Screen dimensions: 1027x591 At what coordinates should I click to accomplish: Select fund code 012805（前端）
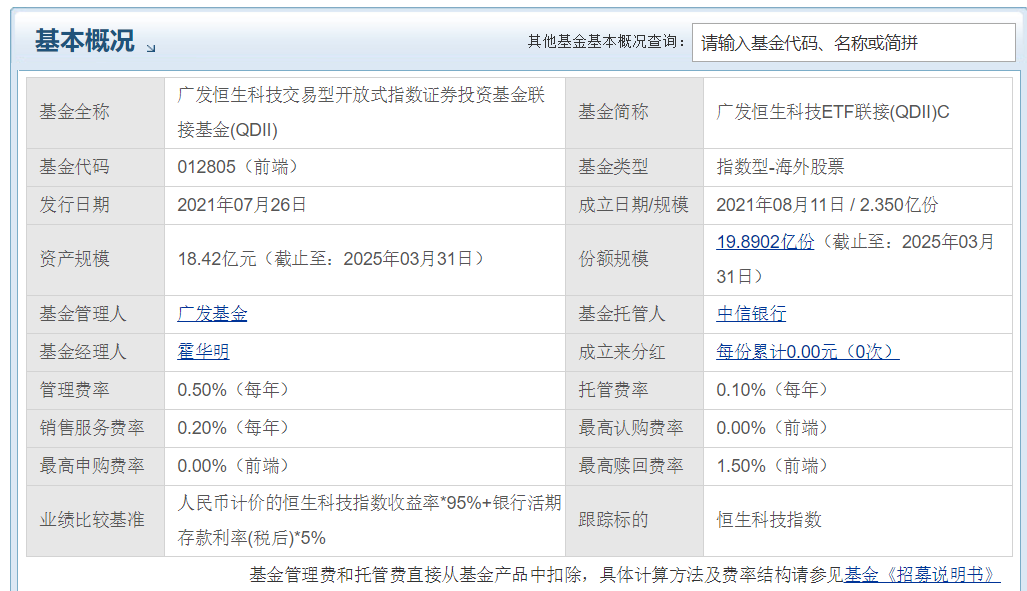[238, 167]
